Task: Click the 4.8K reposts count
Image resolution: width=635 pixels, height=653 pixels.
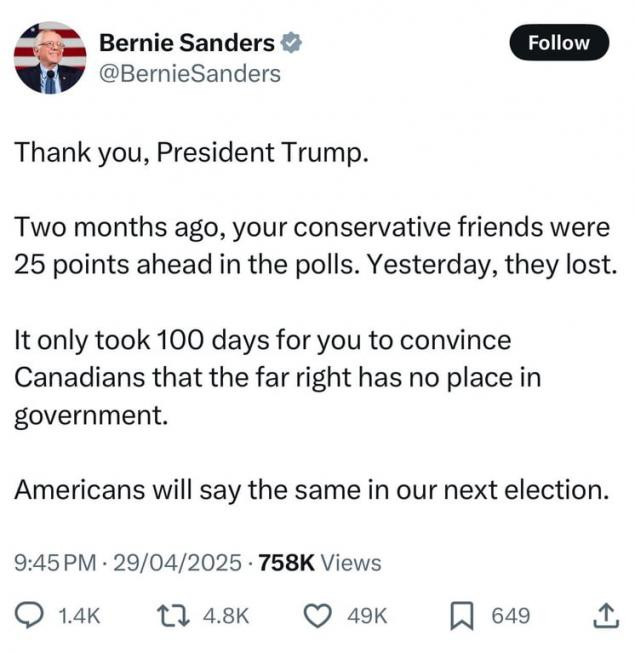Action: [x=226, y=616]
